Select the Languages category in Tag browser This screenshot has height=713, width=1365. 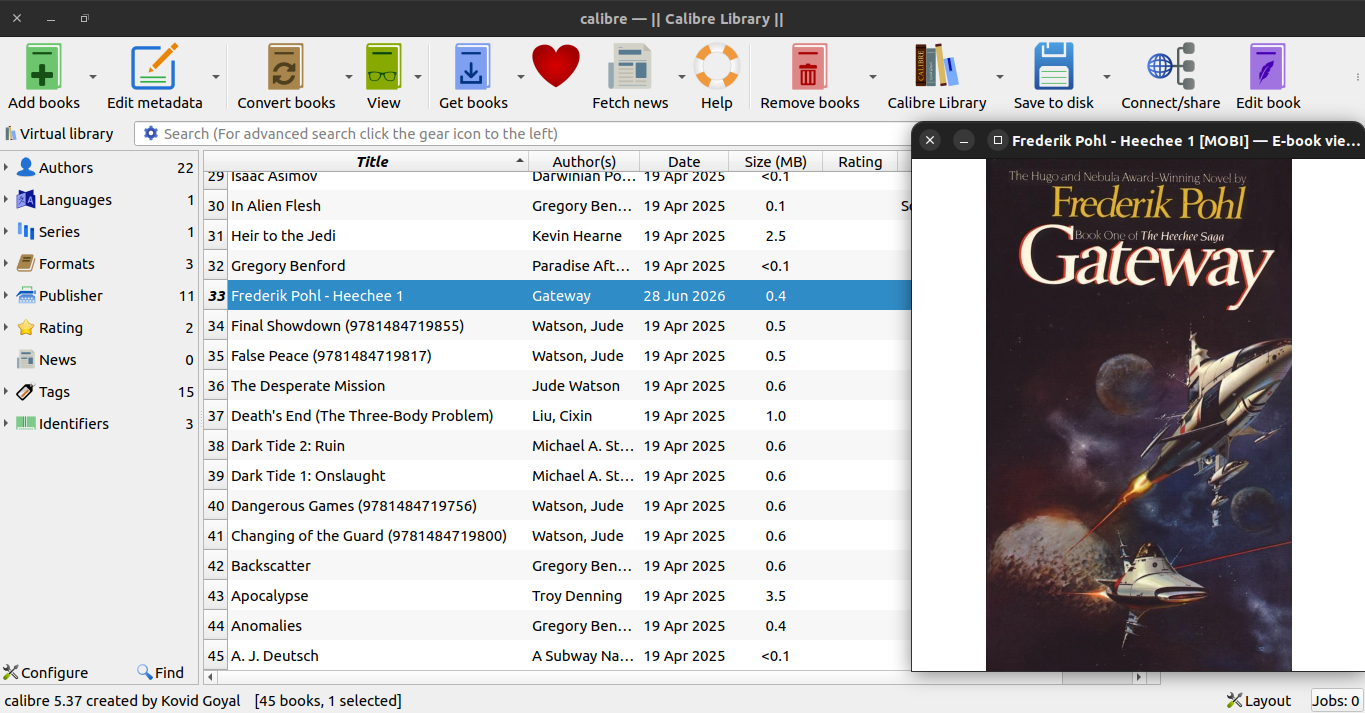(75, 200)
